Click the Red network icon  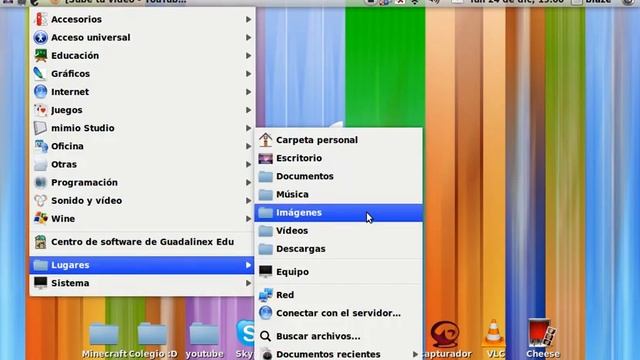(266, 295)
